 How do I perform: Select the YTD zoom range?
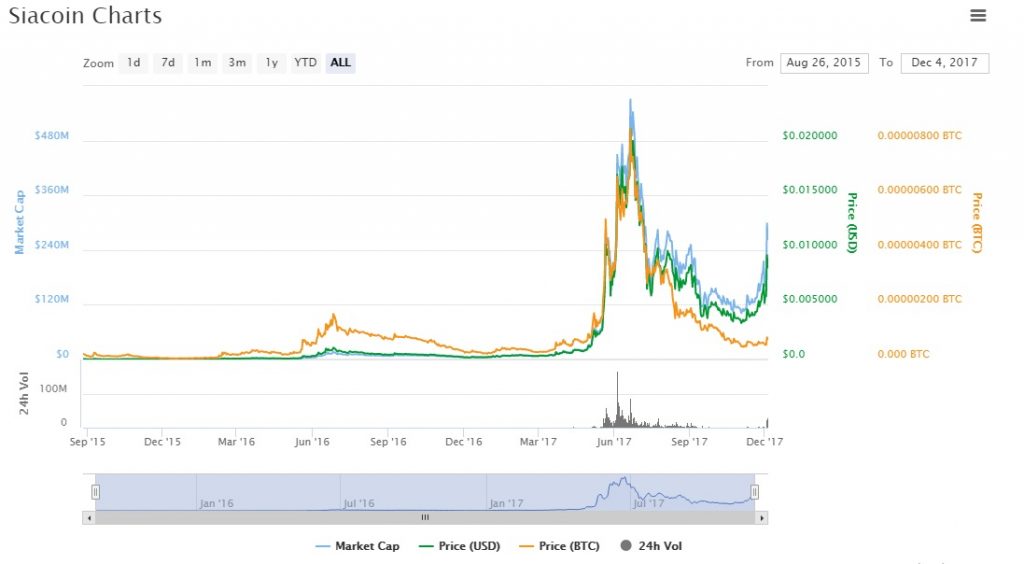click(x=305, y=63)
